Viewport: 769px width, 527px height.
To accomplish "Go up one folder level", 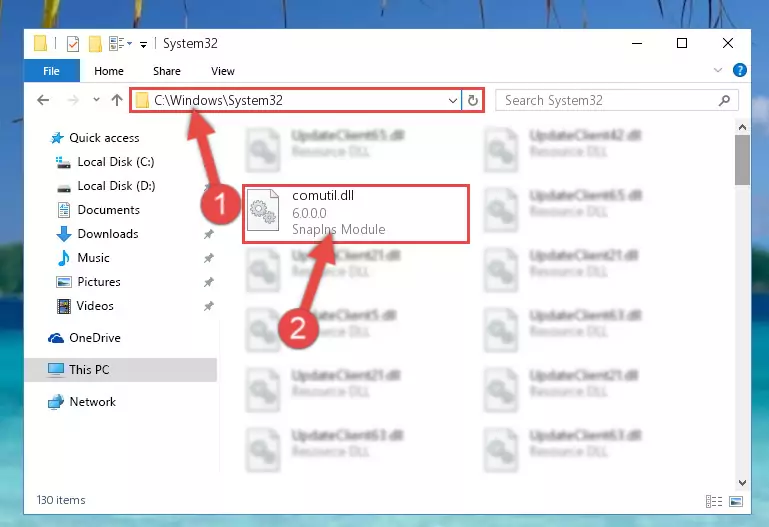I will 117,100.
